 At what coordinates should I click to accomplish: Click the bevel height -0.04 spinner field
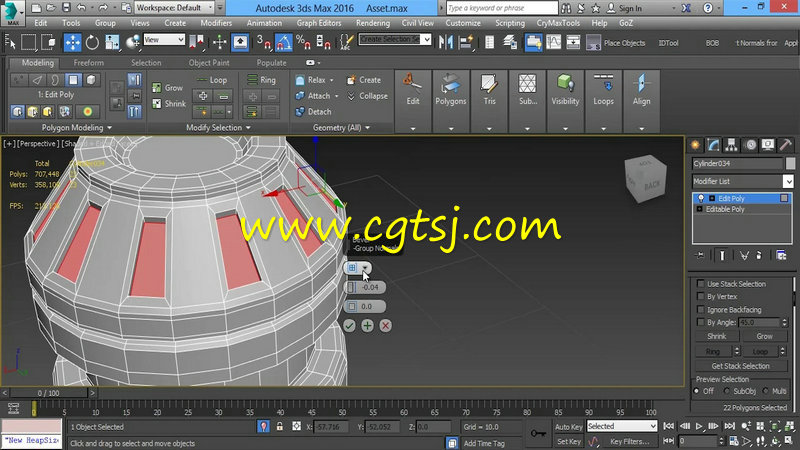[365, 287]
